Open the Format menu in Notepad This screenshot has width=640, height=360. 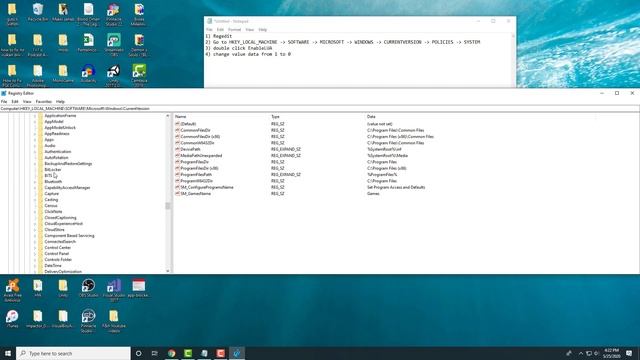(234, 29)
